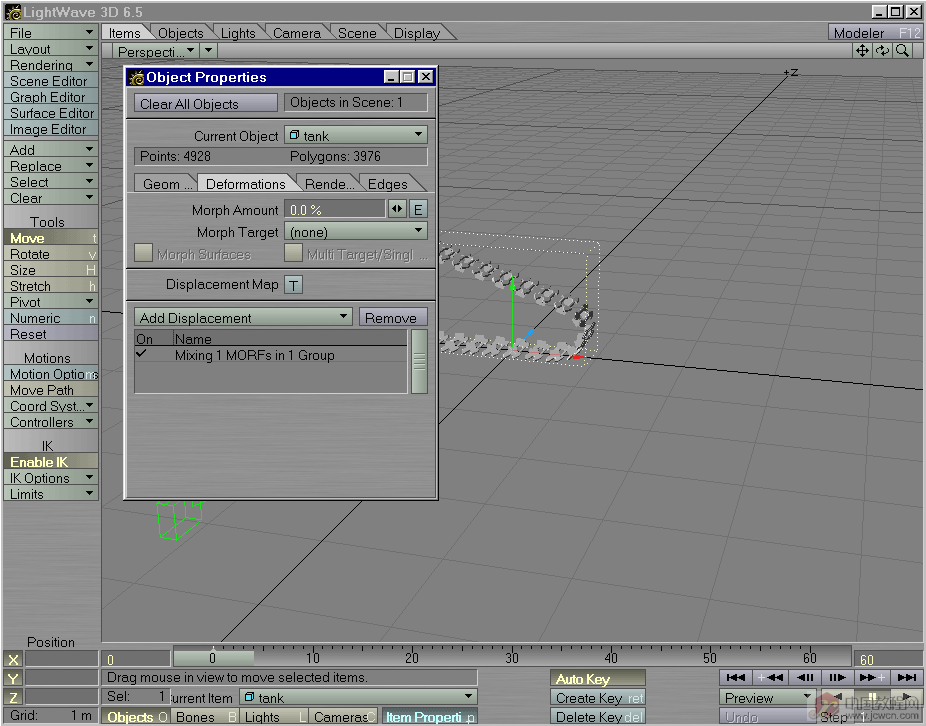Open the Replace dropdown menu
Screen dimensions: 926x726
coord(51,166)
